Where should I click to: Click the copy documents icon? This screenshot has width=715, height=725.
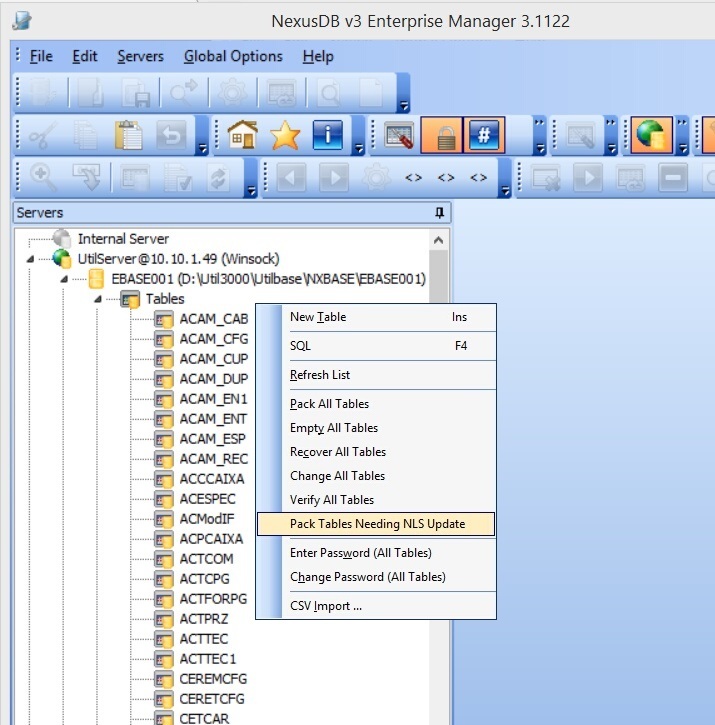pyautogui.click(x=86, y=135)
